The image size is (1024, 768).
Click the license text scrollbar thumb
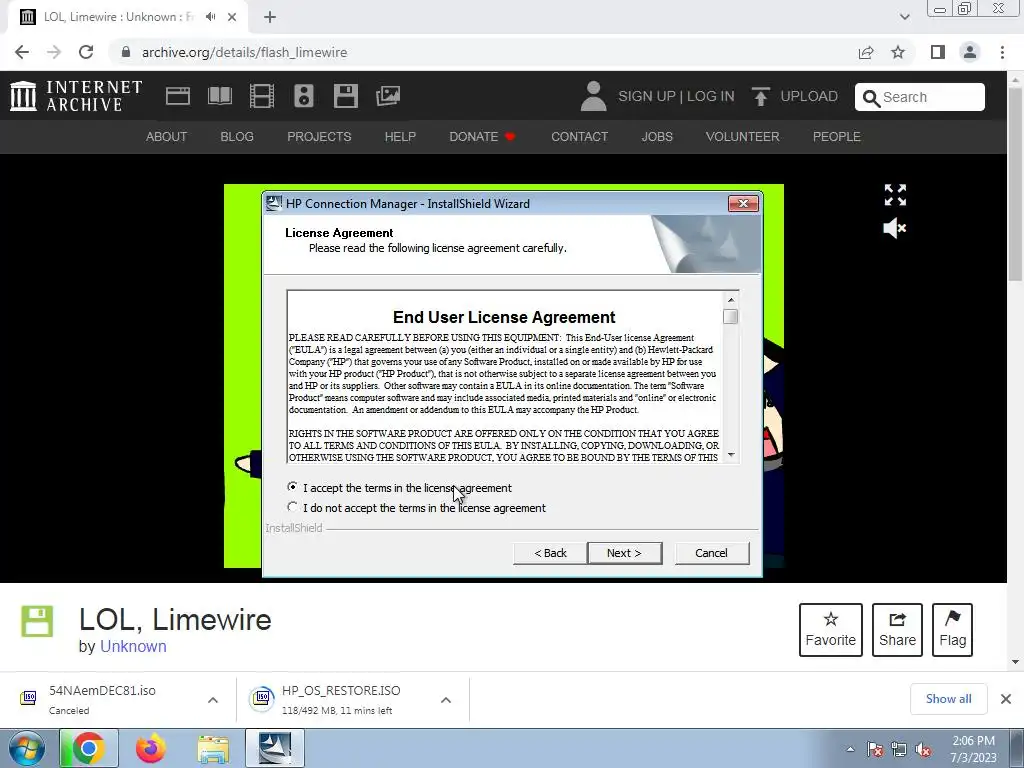731,317
